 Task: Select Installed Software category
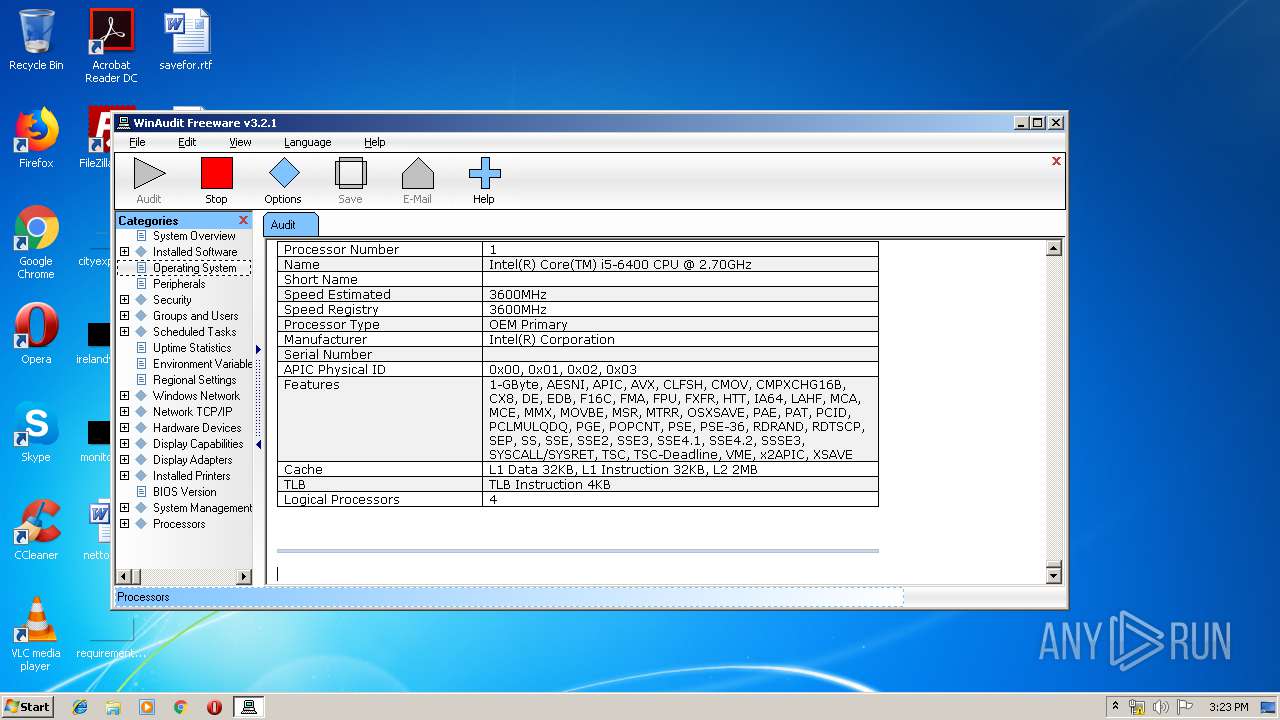[x=195, y=252]
